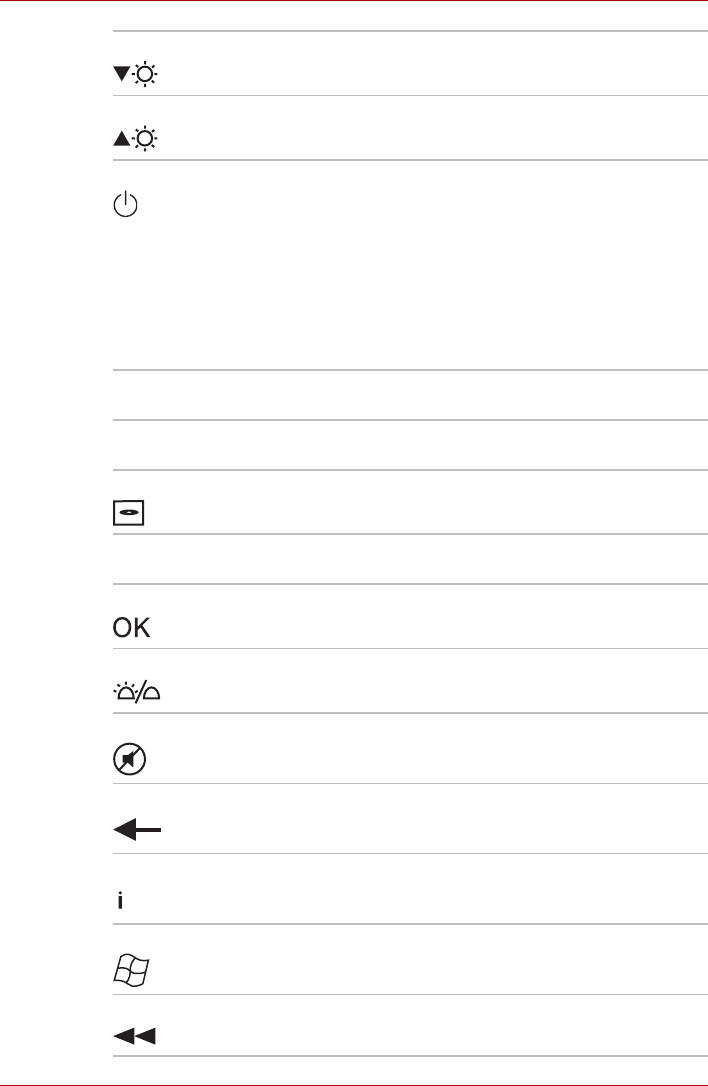
Task: Select the sun symbol in brightness down icon
Action: pyautogui.click(x=145, y=74)
